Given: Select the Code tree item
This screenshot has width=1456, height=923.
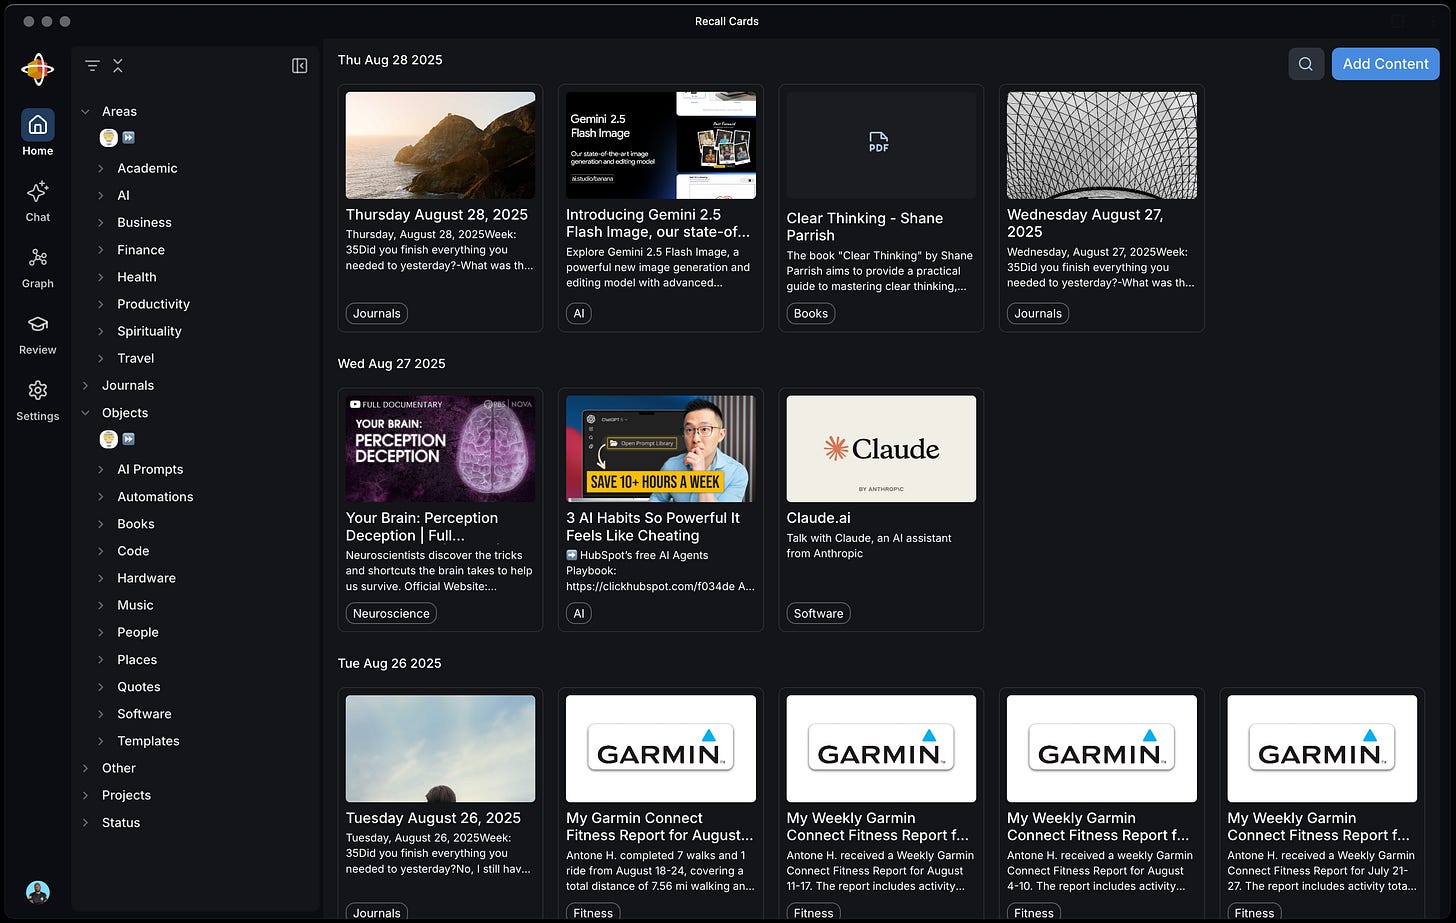Looking at the screenshot, I should tap(133, 551).
